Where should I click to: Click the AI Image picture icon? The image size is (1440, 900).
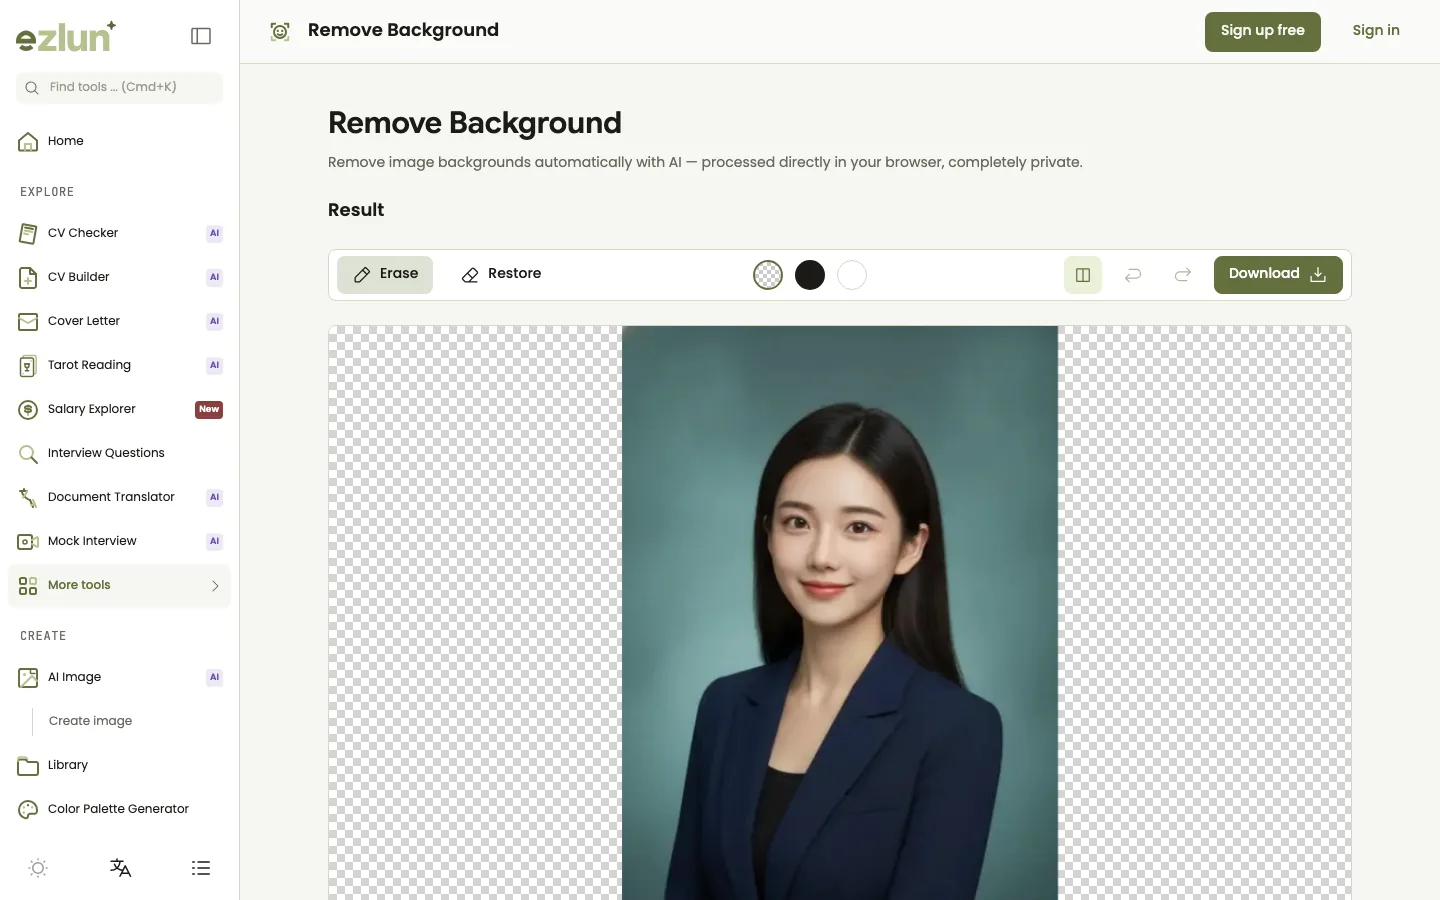coord(28,678)
